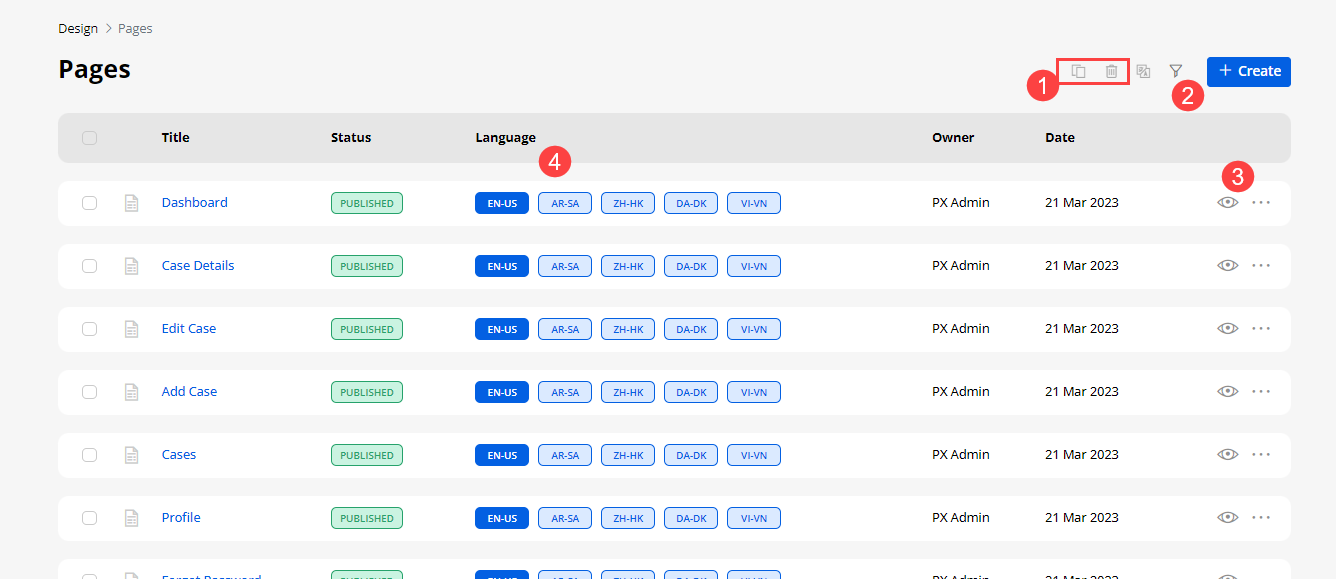The image size is (1336, 579).
Task: Open three-dot menu for Add Case row
Action: [1261, 391]
